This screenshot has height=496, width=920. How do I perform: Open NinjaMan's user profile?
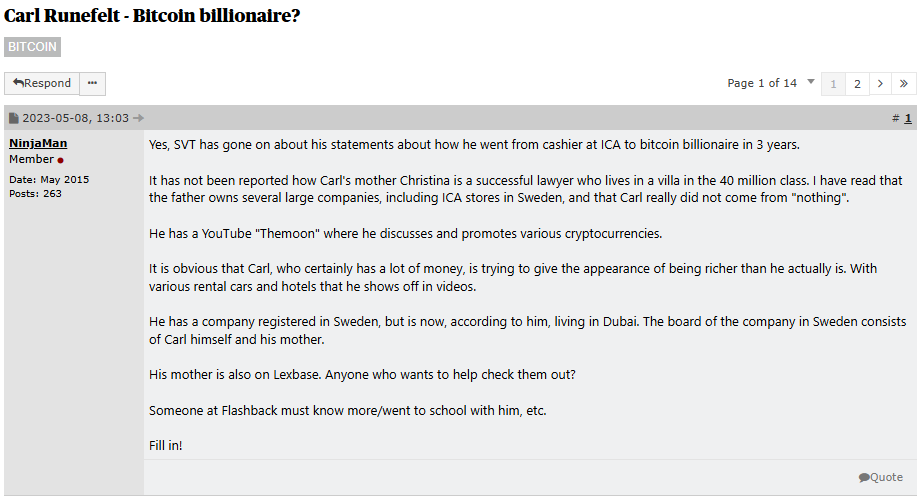(38, 143)
